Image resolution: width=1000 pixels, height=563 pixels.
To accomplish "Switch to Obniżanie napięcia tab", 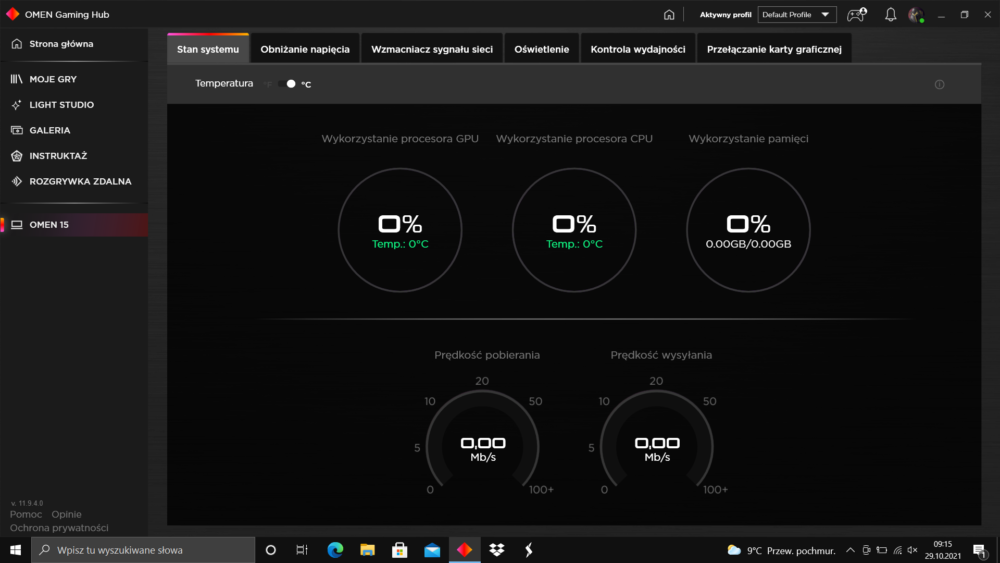I will (305, 49).
